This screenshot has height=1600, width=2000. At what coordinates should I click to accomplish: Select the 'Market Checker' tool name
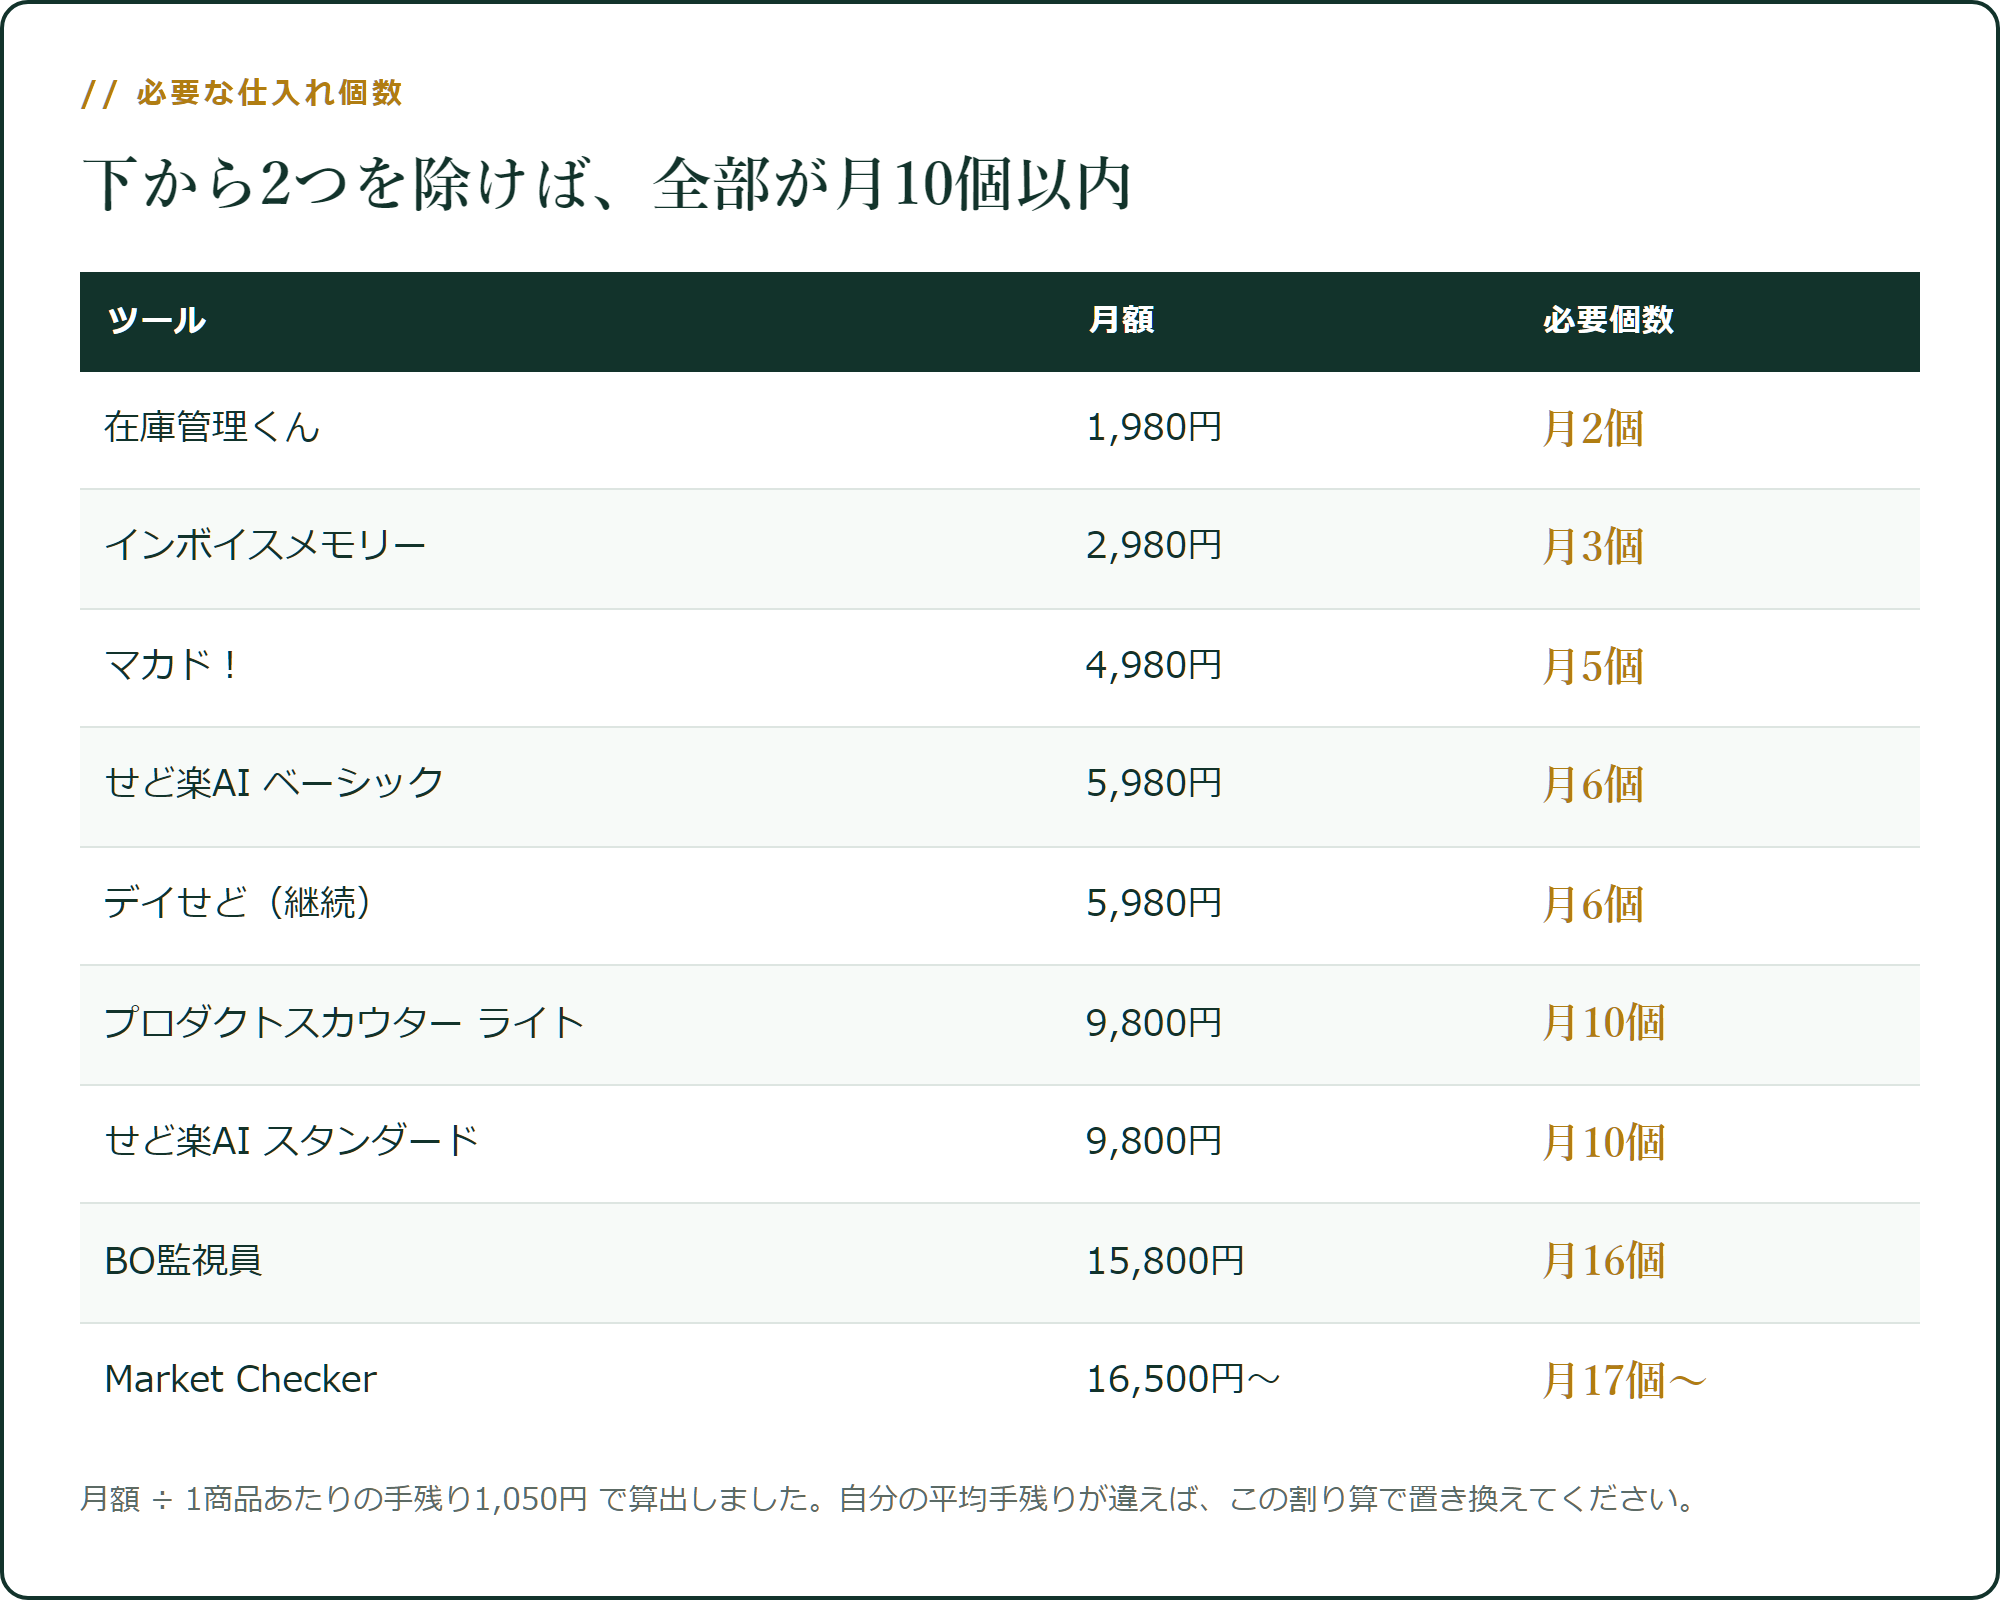240,1380
